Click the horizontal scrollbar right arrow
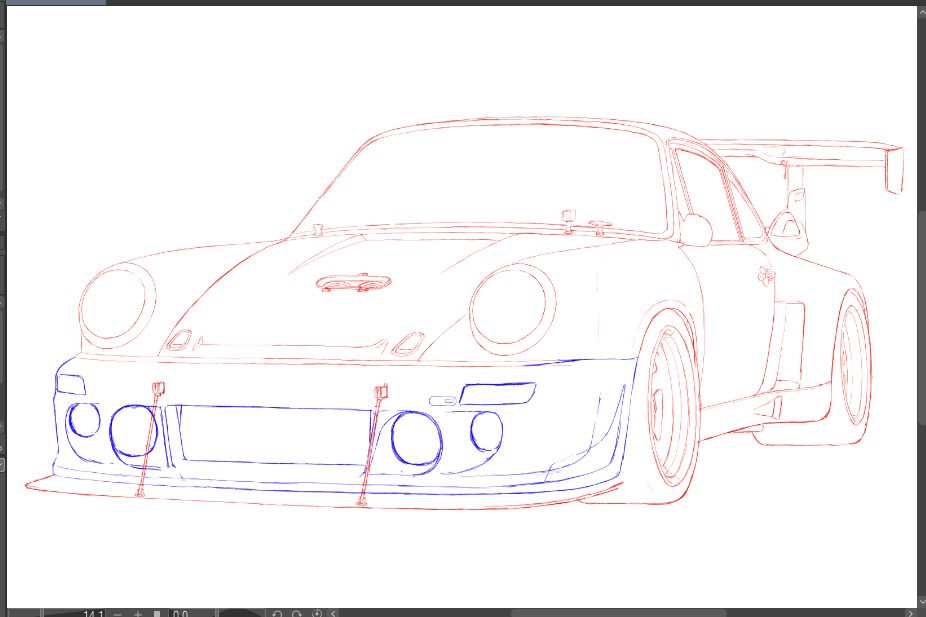Viewport: 926px width, 617px height. pyautogui.click(x=910, y=613)
